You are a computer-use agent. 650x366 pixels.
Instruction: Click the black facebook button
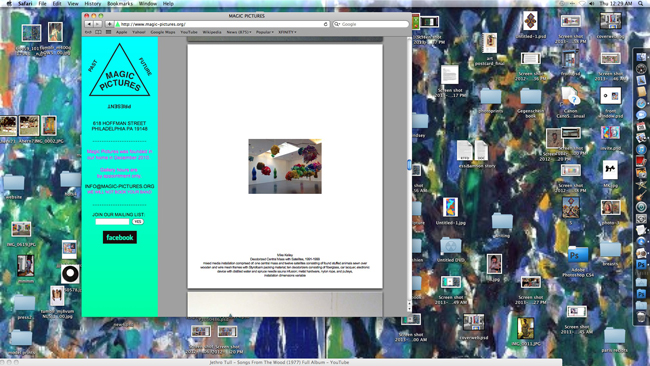click(x=120, y=237)
